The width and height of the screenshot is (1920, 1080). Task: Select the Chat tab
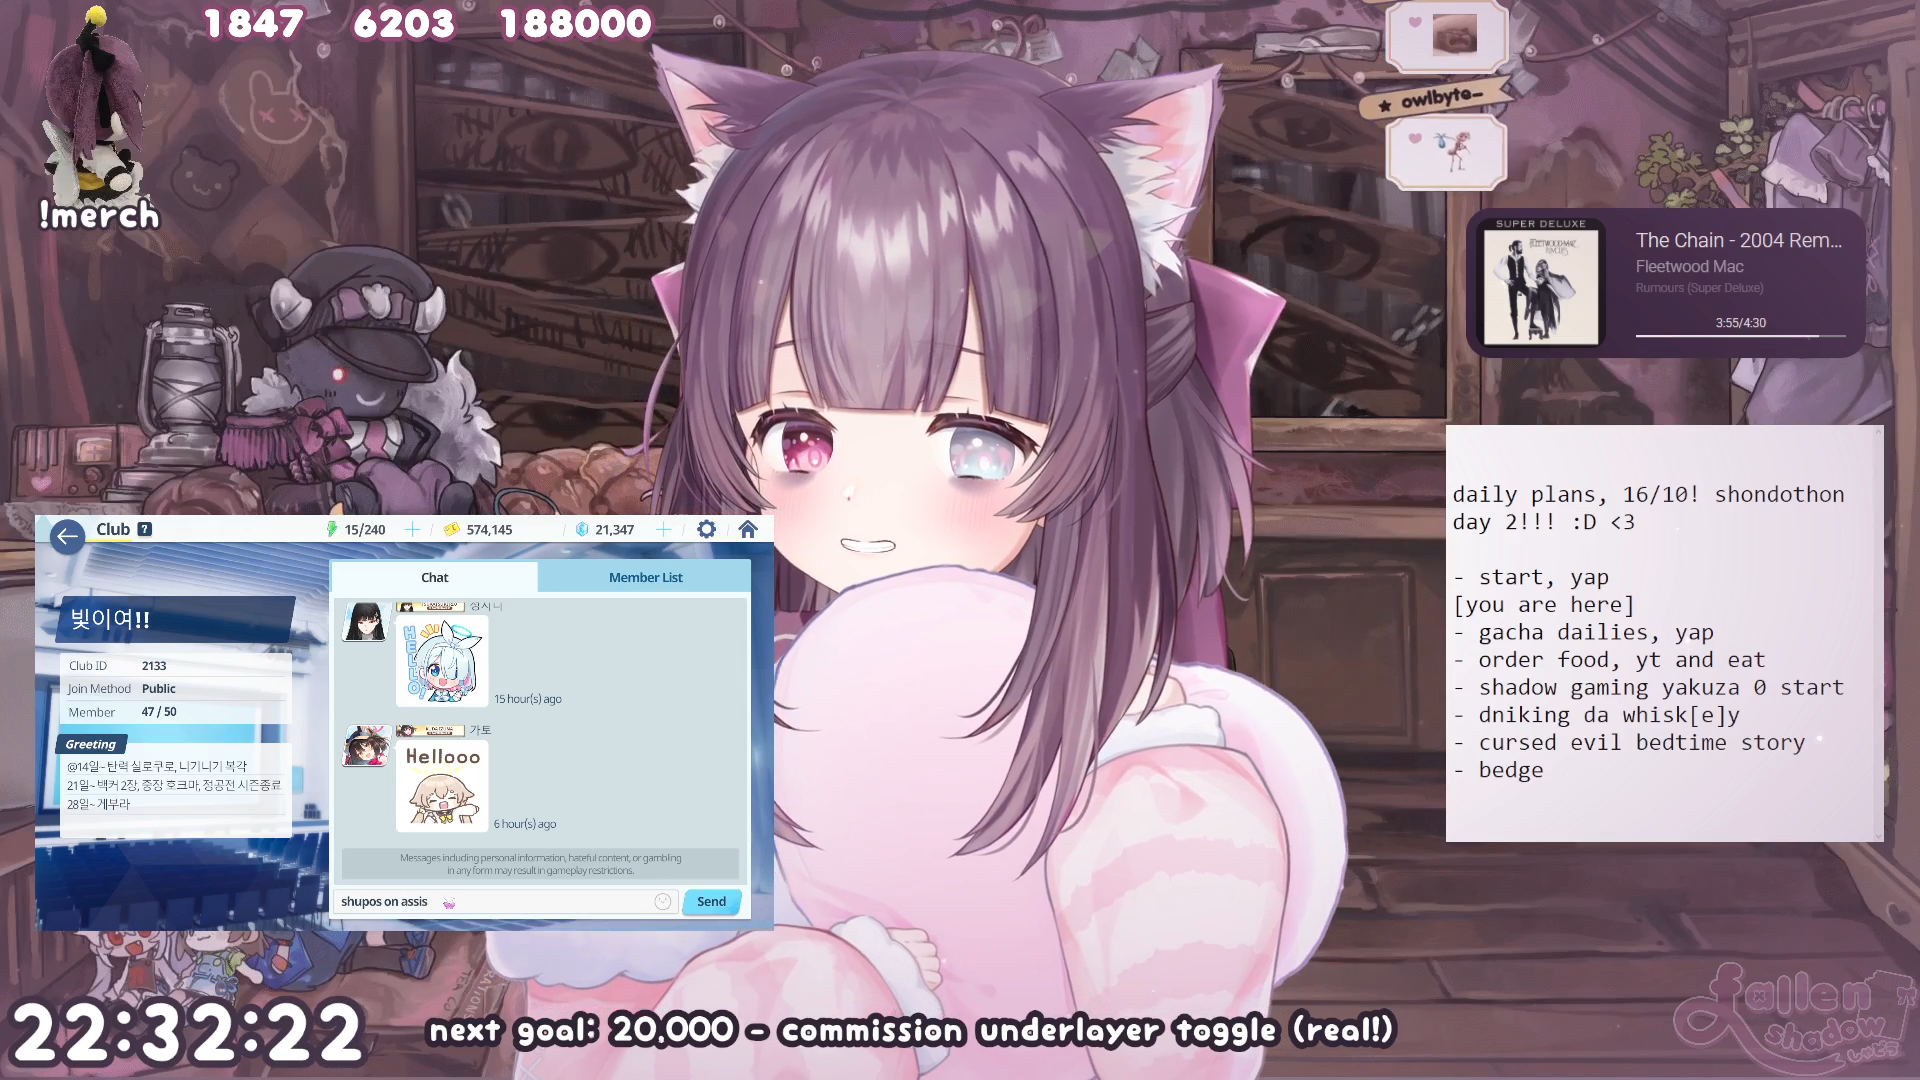click(x=434, y=577)
